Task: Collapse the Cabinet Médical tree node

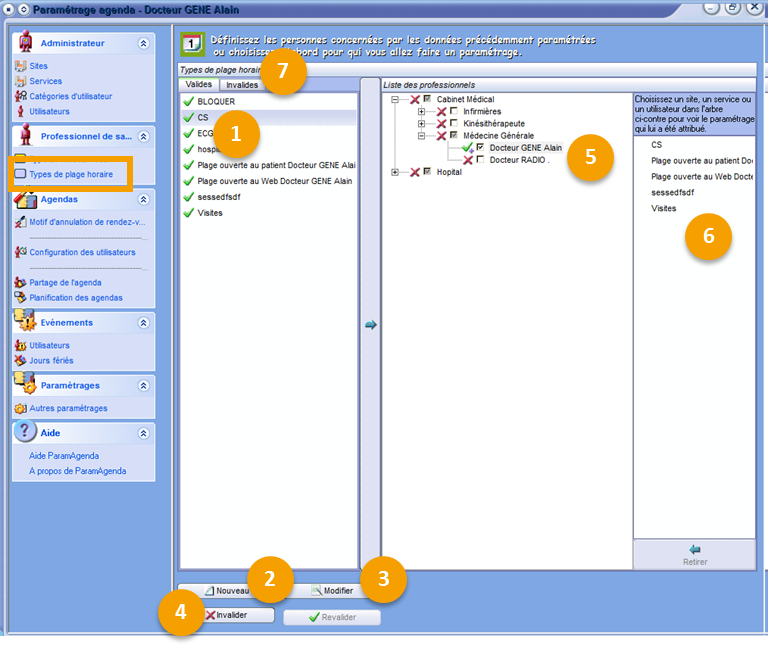Action: coord(396,99)
